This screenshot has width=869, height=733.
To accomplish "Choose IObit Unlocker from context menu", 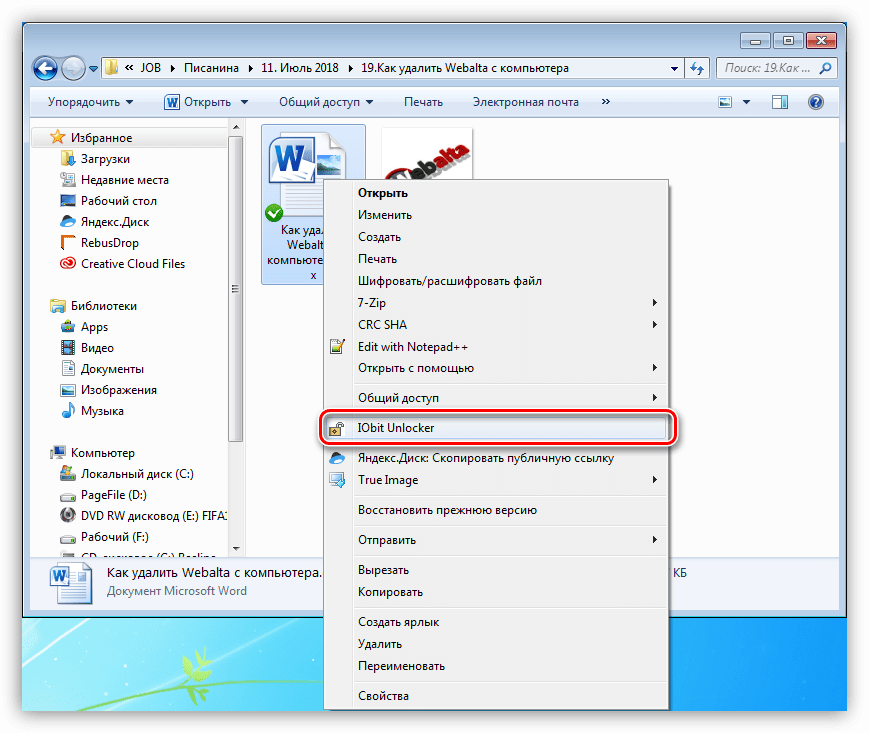I will (x=496, y=428).
